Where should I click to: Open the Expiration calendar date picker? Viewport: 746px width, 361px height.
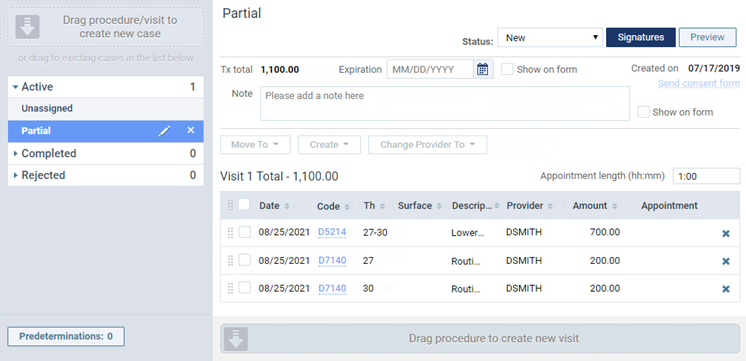(x=483, y=69)
